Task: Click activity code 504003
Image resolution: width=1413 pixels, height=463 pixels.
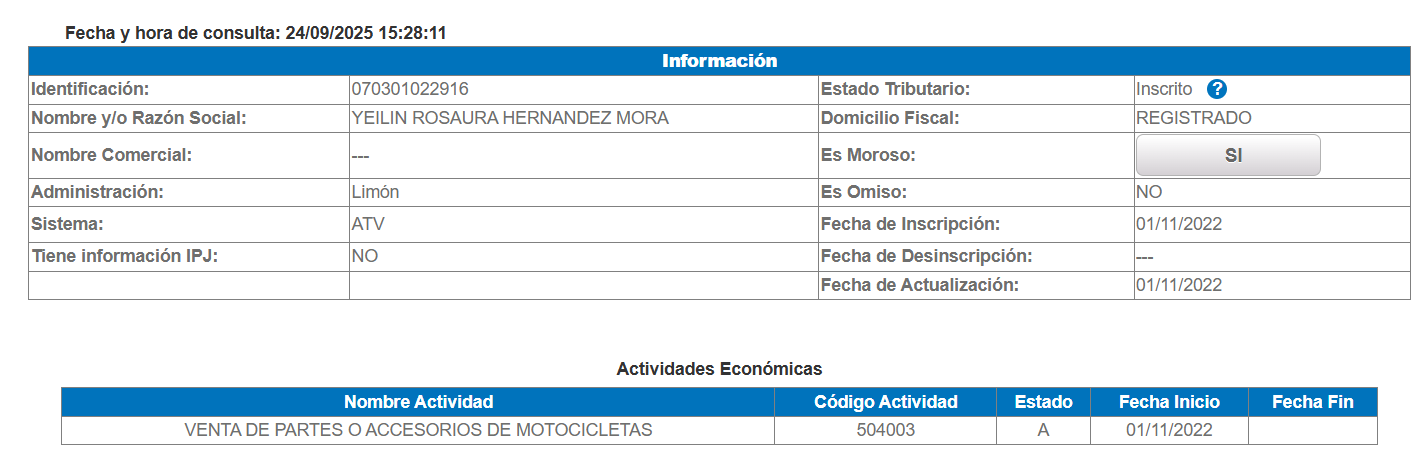Action: (x=885, y=430)
